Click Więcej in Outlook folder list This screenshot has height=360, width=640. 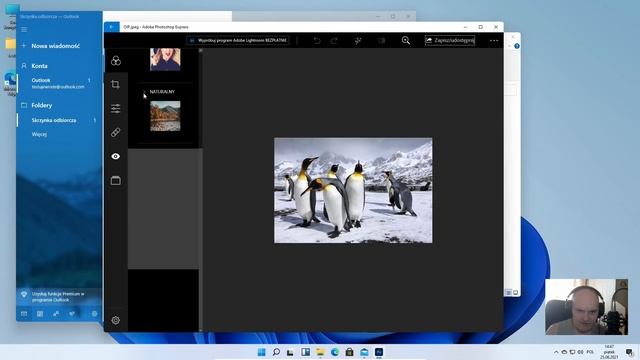coord(39,134)
